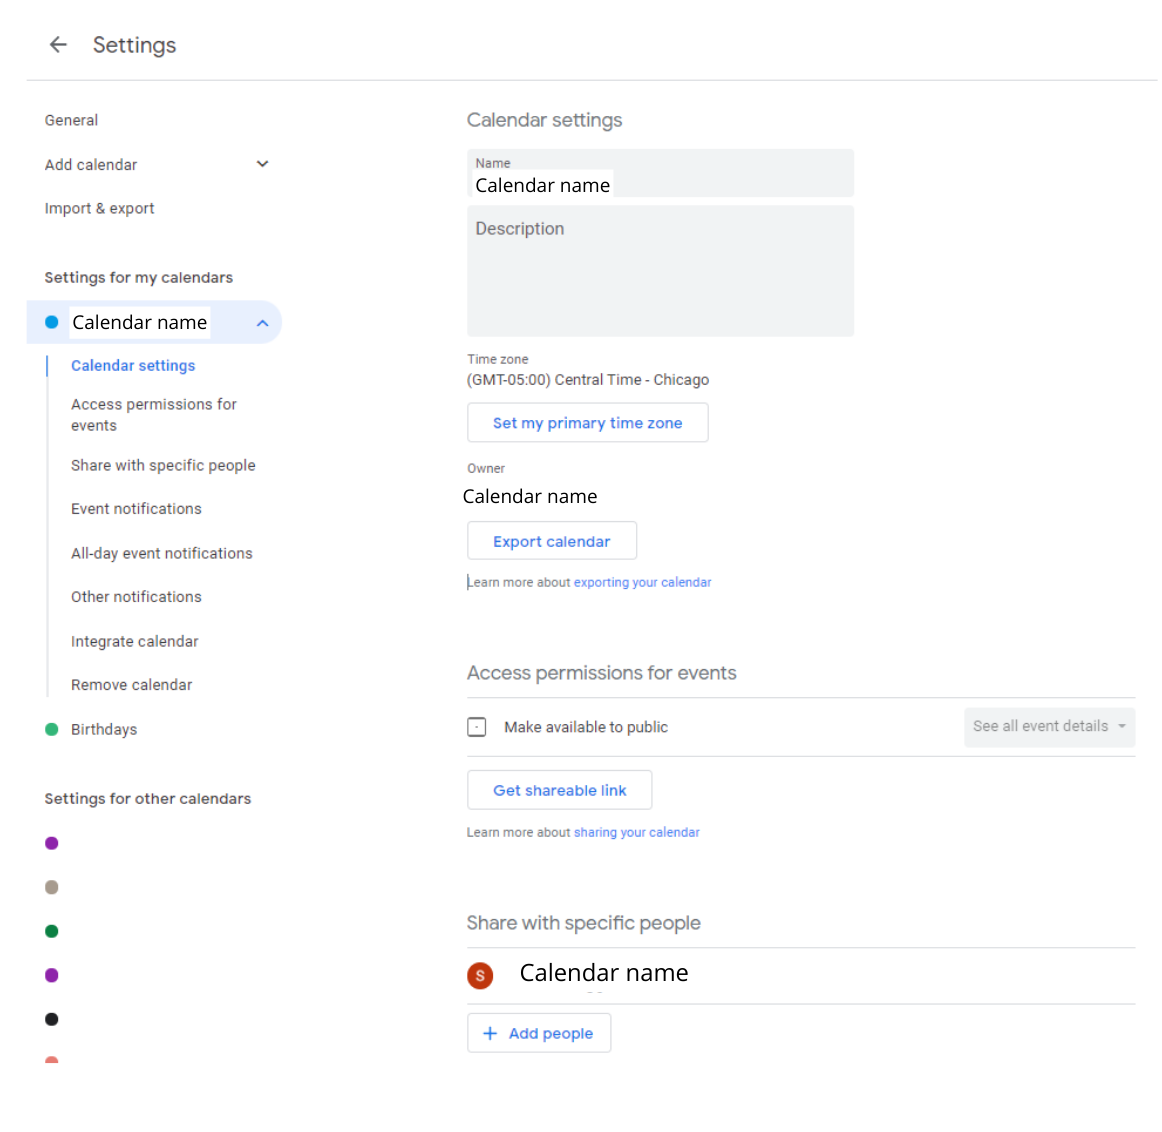Select Remove calendar in sidebar
This screenshot has height=1132, width=1162.
point(131,685)
